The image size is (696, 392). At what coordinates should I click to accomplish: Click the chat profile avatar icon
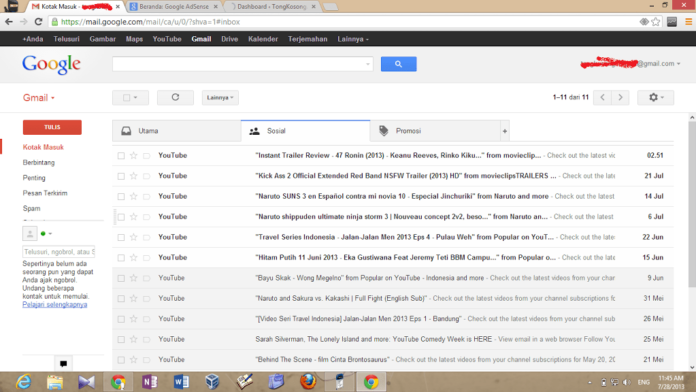(x=30, y=234)
